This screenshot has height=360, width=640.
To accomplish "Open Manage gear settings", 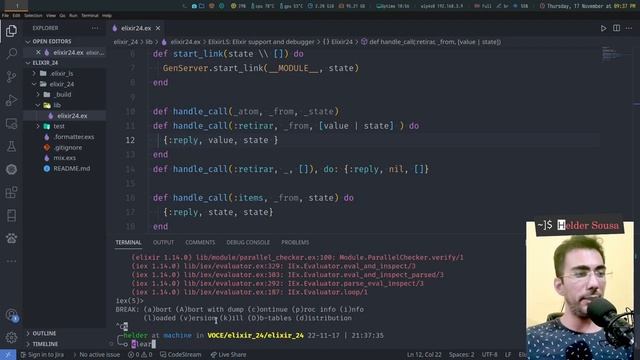I will [11, 338].
